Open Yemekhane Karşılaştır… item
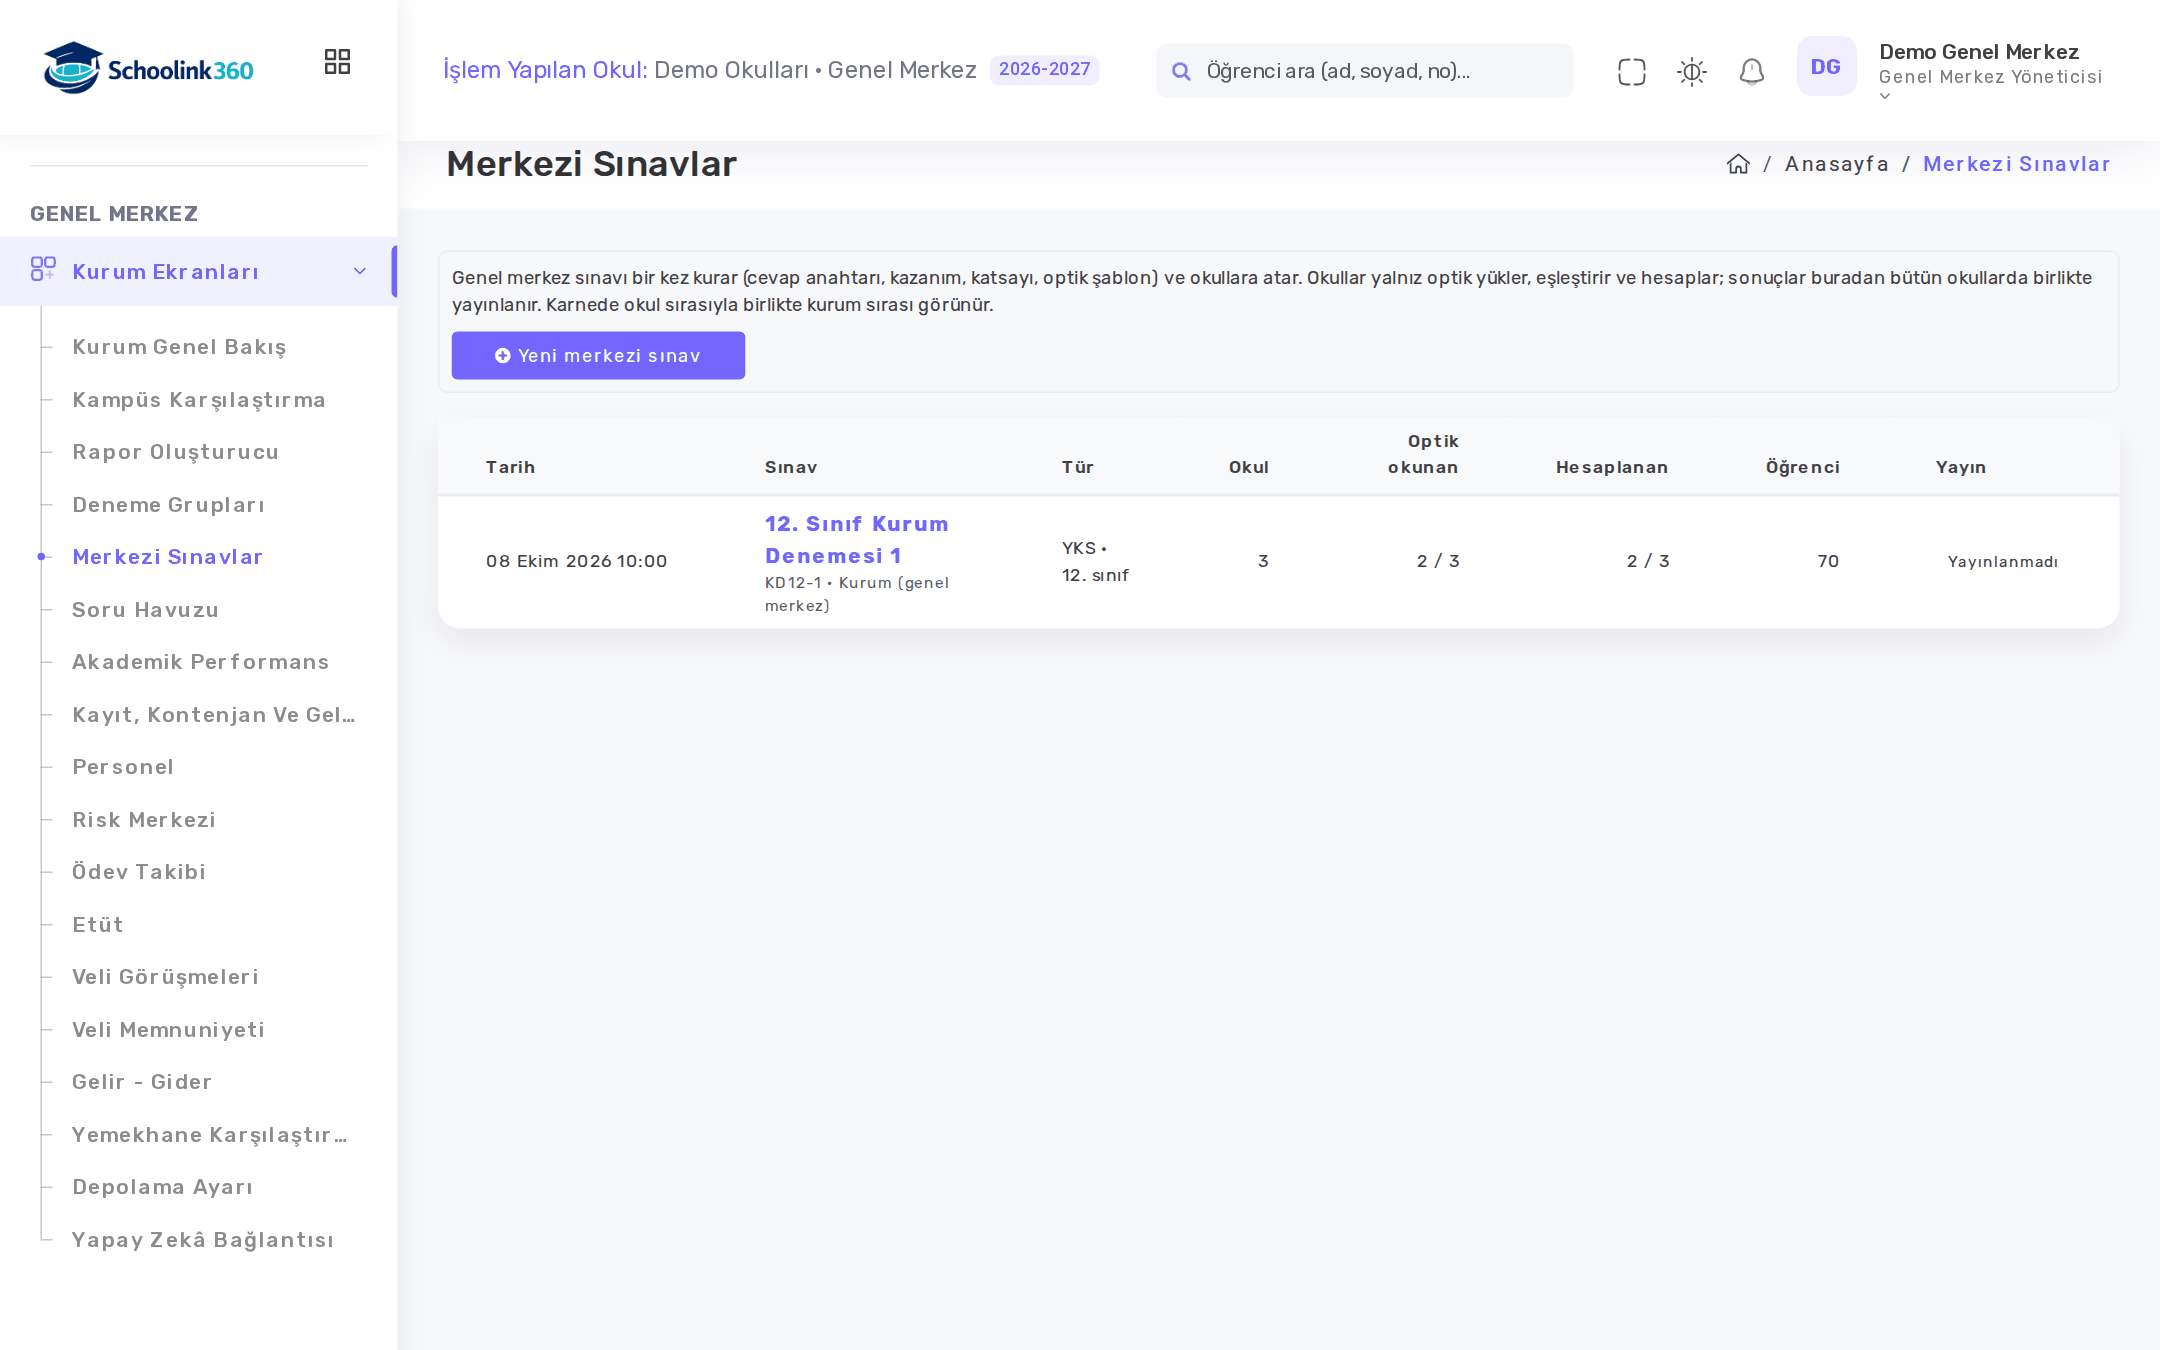2160x1350 pixels. pyautogui.click(x=210, y=1134)
